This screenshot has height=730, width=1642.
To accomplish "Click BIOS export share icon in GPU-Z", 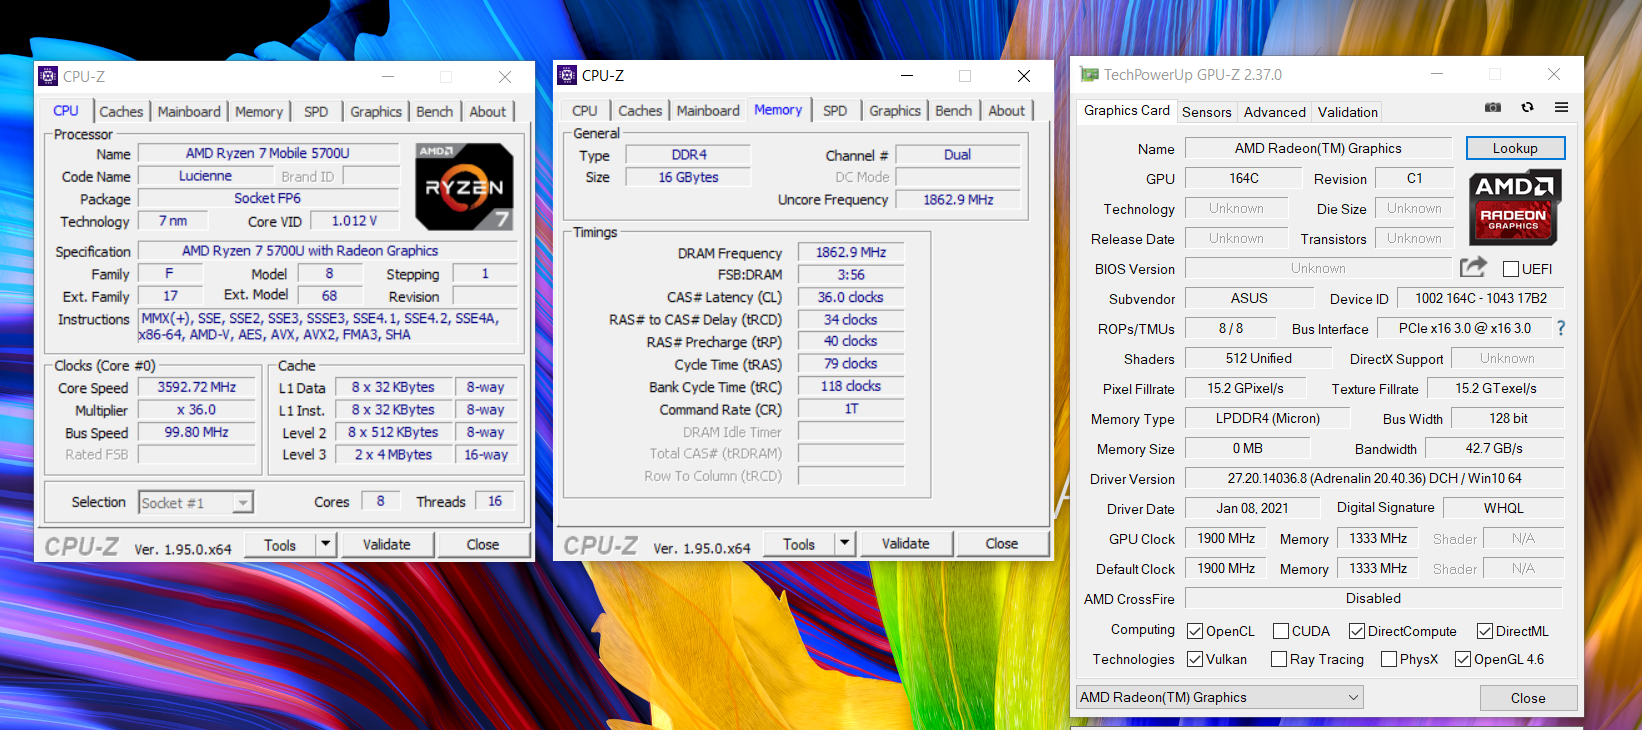I will point(1473,267).
